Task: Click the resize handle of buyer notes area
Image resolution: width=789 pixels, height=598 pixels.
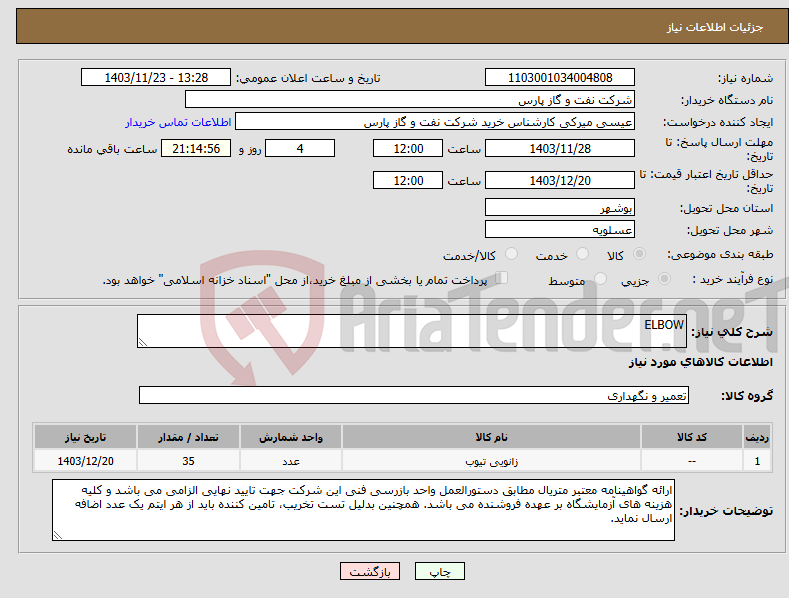Action: [x=58, y=536]
